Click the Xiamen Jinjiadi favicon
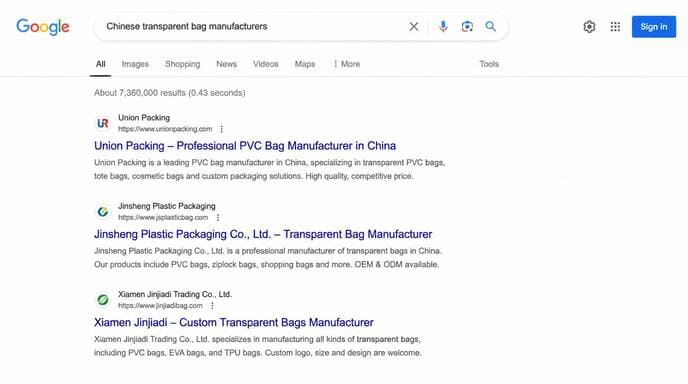Image resolution: width=688 pixels, height=384 pixels. tap(103, 300)
